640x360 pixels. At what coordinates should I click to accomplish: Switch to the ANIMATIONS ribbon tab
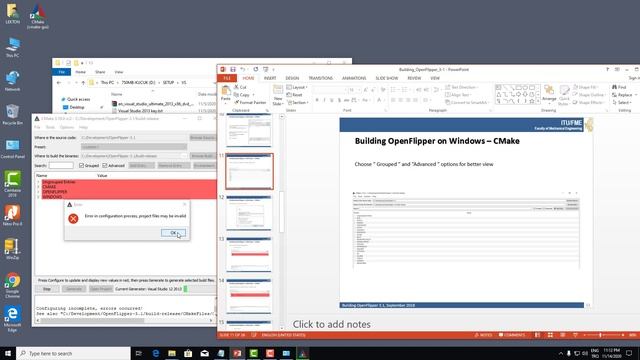[354, 78]
